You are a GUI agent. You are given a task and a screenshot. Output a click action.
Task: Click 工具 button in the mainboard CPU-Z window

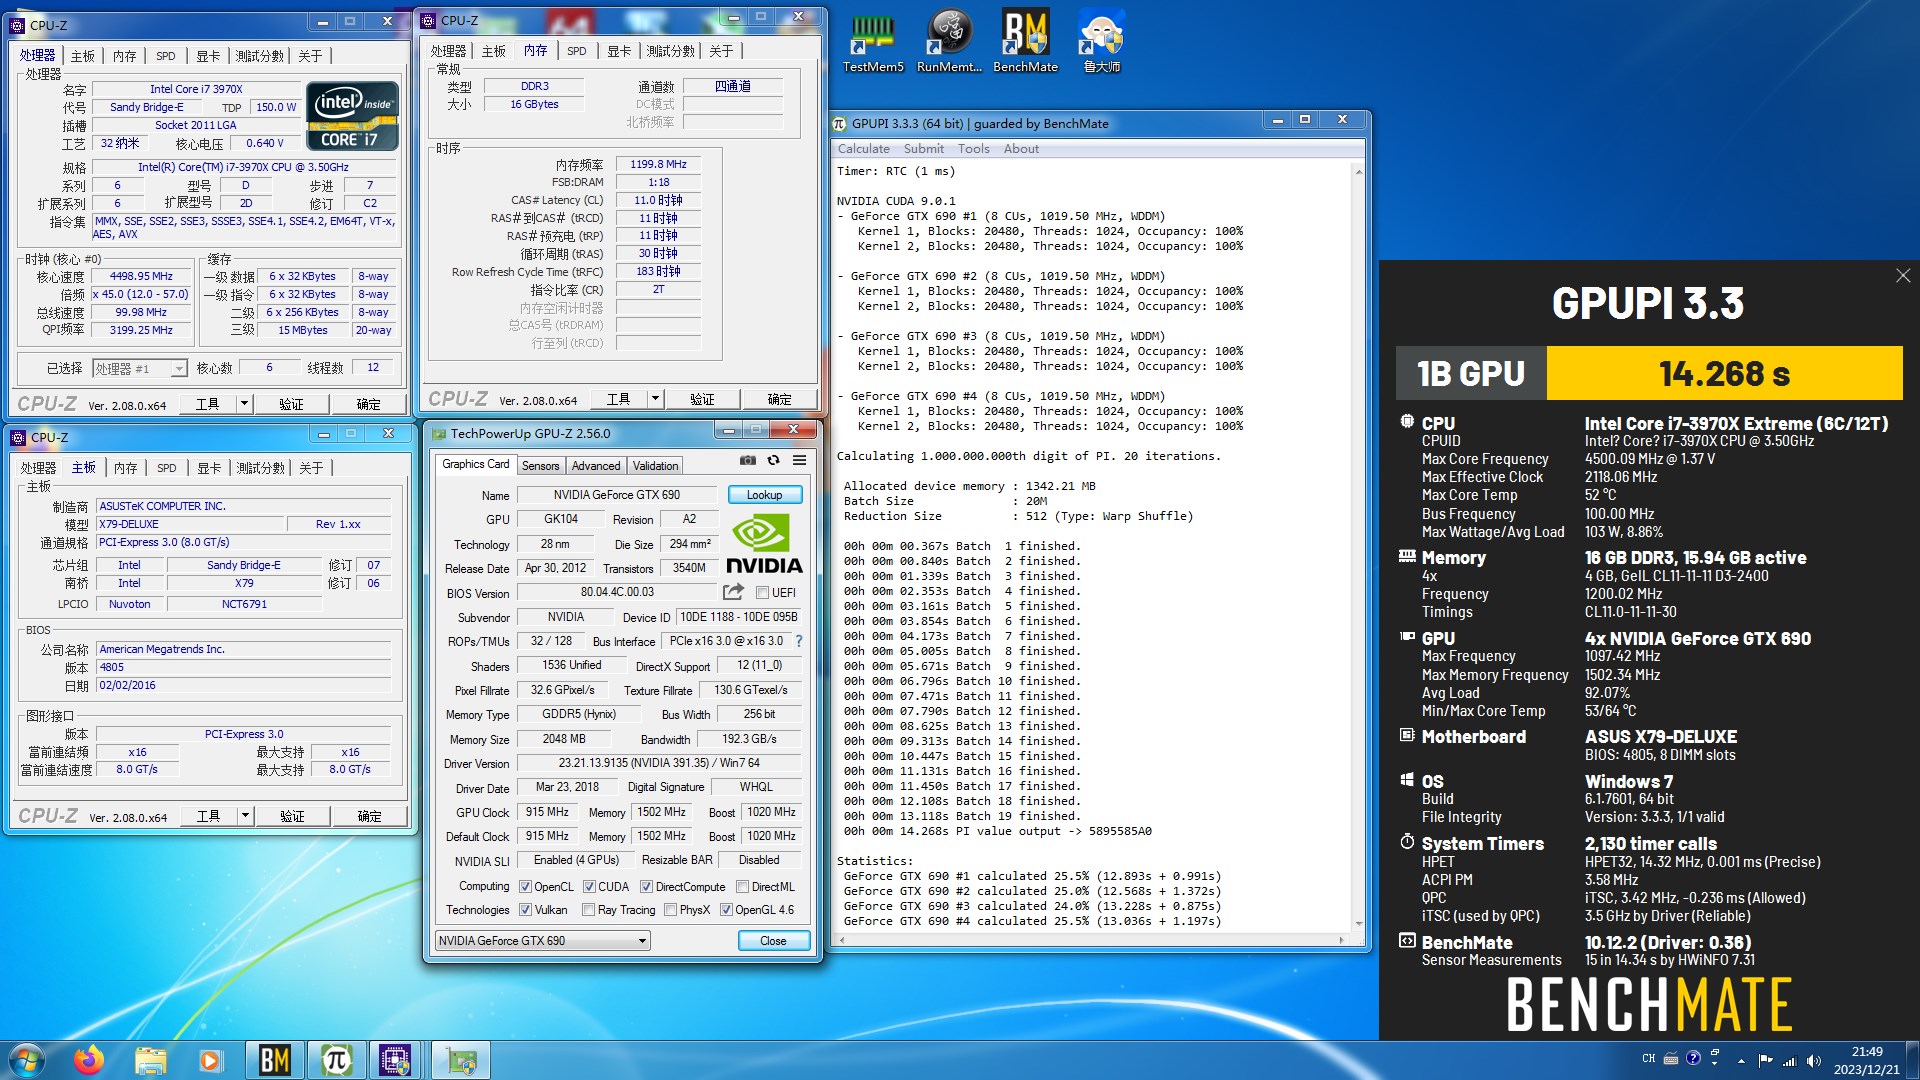pyautogui.click(x=208, y=816)
